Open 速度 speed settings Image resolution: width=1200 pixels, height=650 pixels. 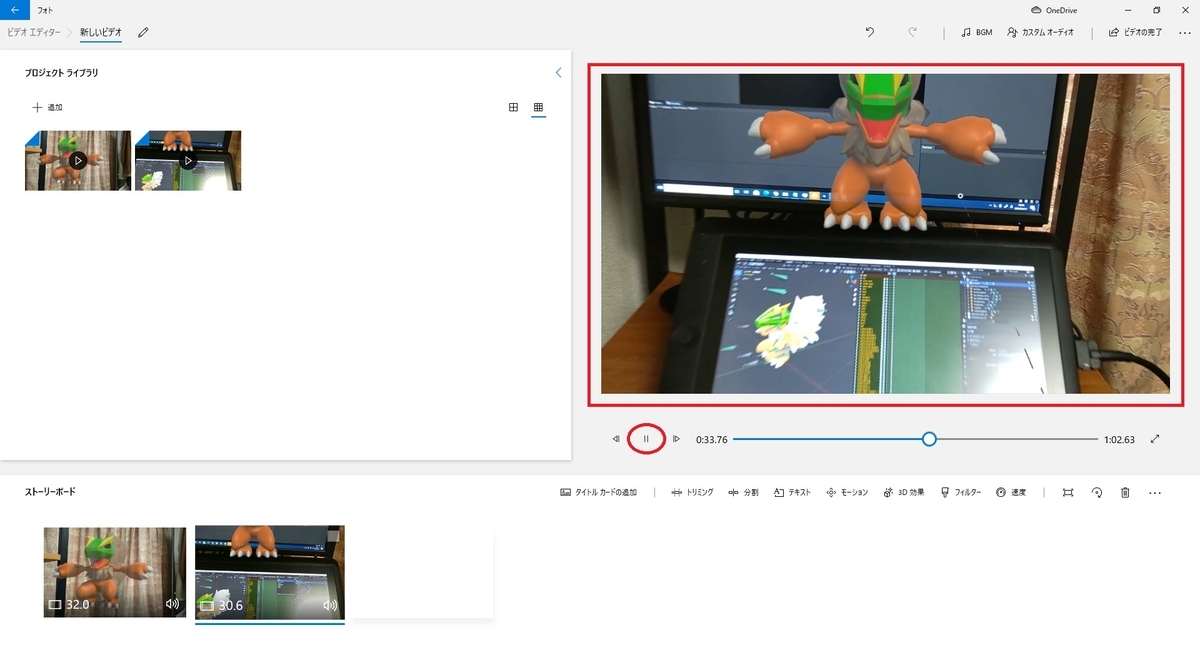tap(1011, 493)
